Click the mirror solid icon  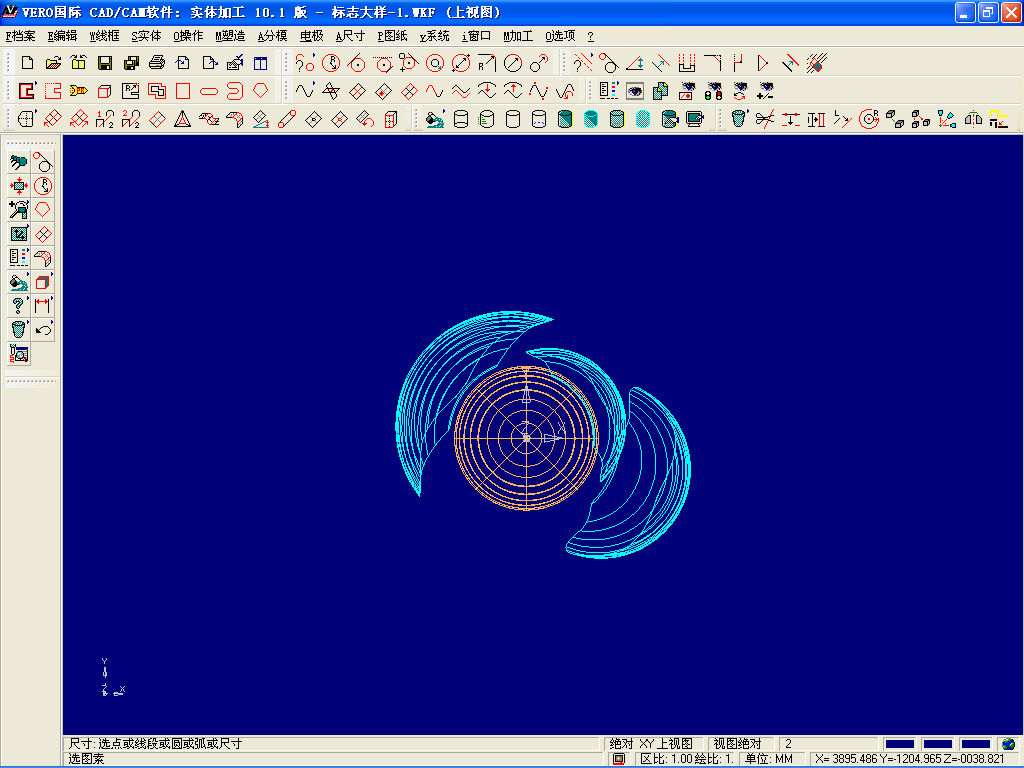pos(973,119)
